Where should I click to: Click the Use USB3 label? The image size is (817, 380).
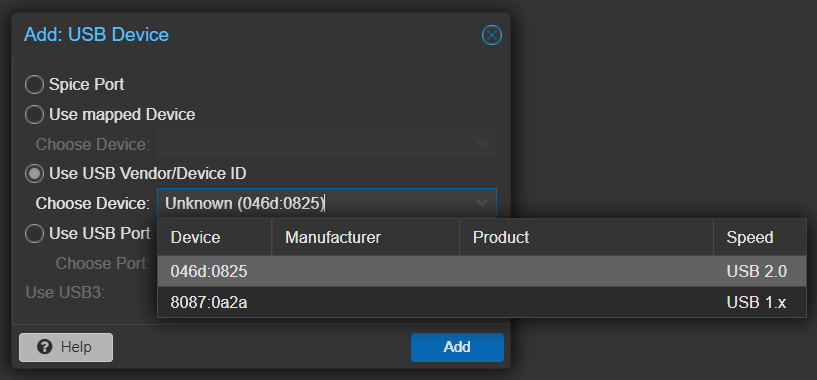point(65,292)
